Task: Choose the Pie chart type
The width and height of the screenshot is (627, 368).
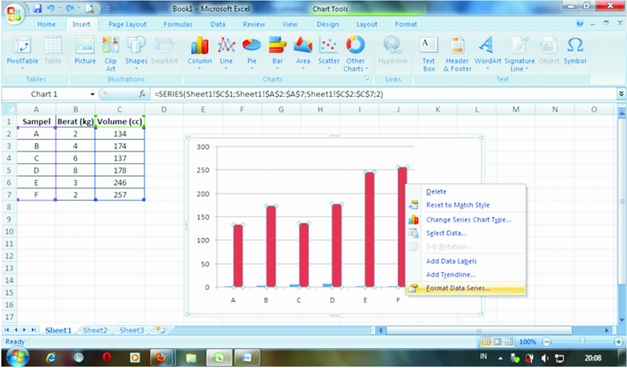Action: [x=252, y=53]
